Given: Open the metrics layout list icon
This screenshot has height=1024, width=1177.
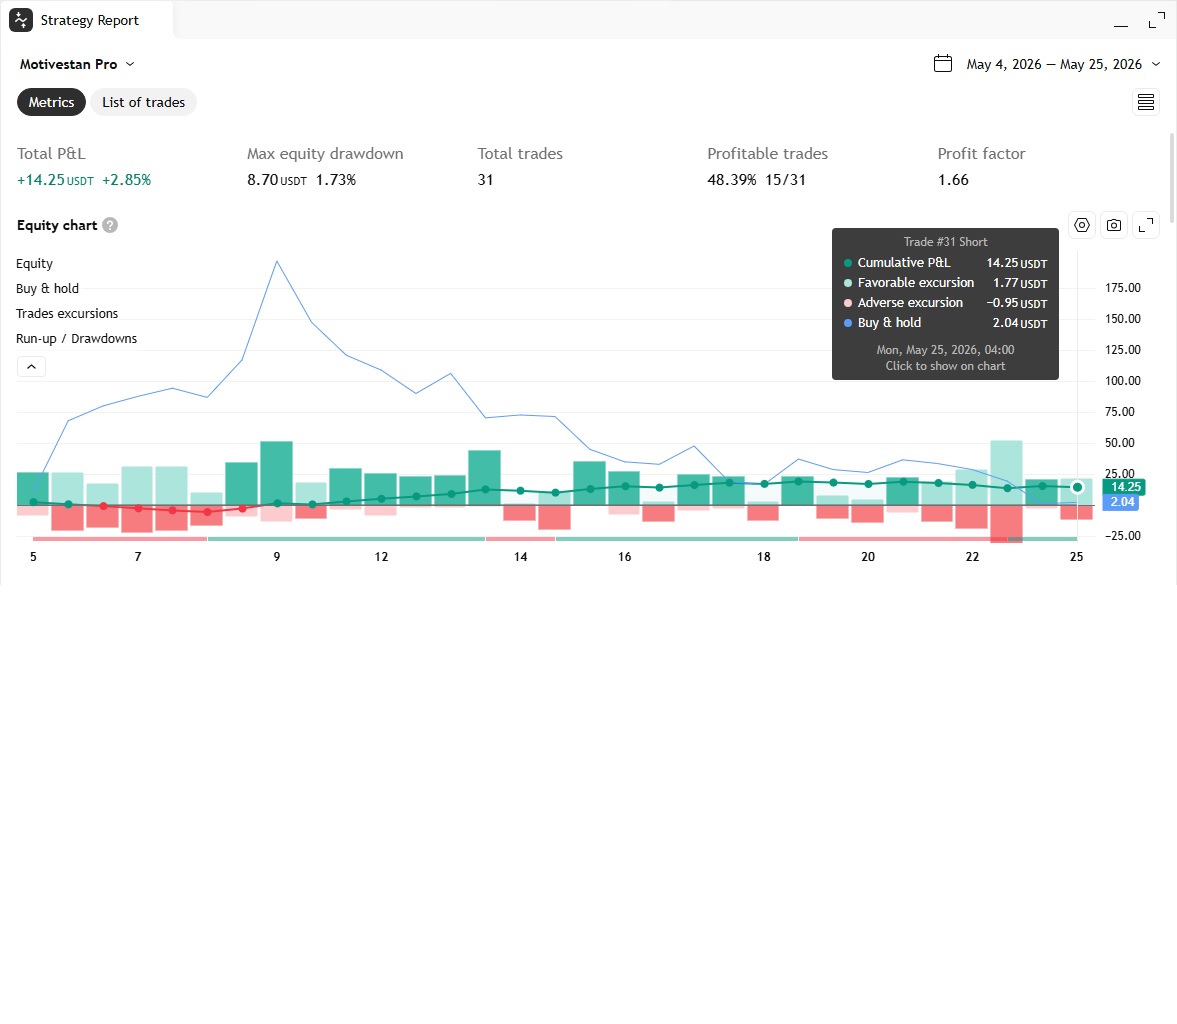Looking at the screenshot, I should coord(1145,102).
